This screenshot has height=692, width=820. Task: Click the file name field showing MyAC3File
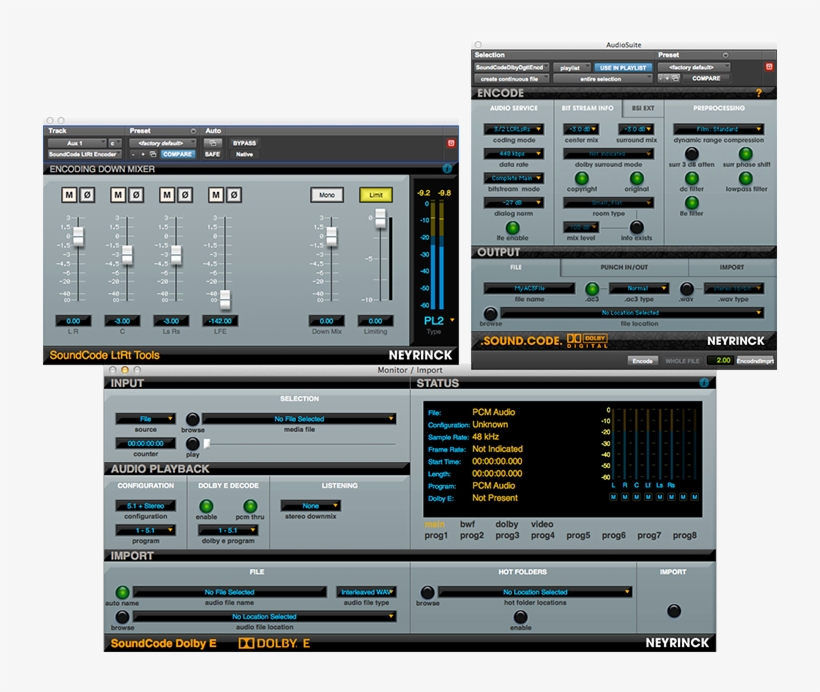click(529, 288)
